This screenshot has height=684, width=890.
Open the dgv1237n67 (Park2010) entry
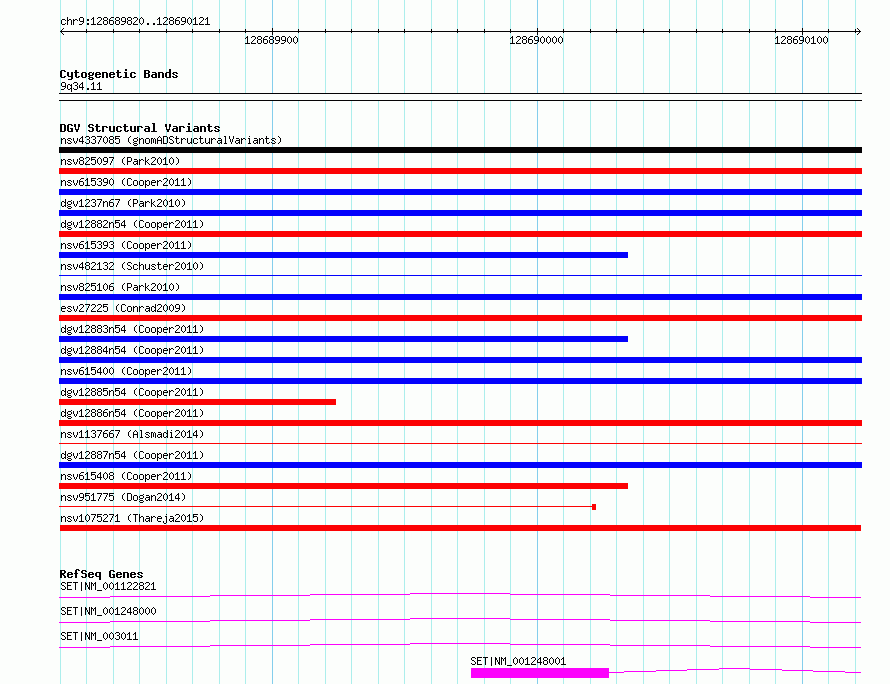click(x=123, y=203)
